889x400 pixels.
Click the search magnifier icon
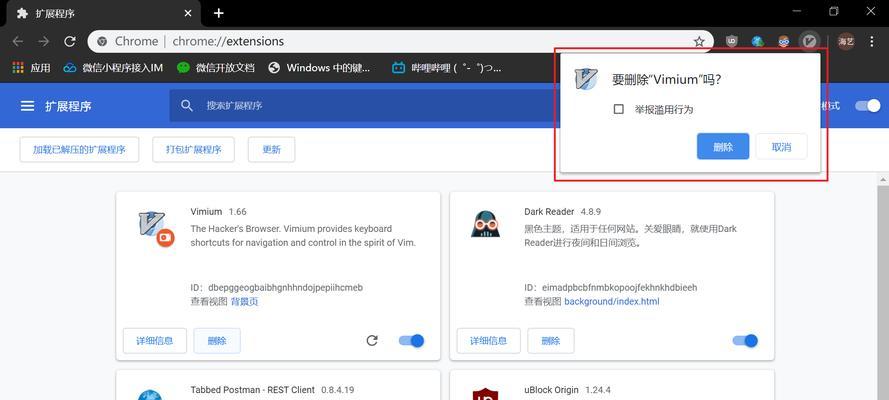pyautogui.click(x=187, y=105)
